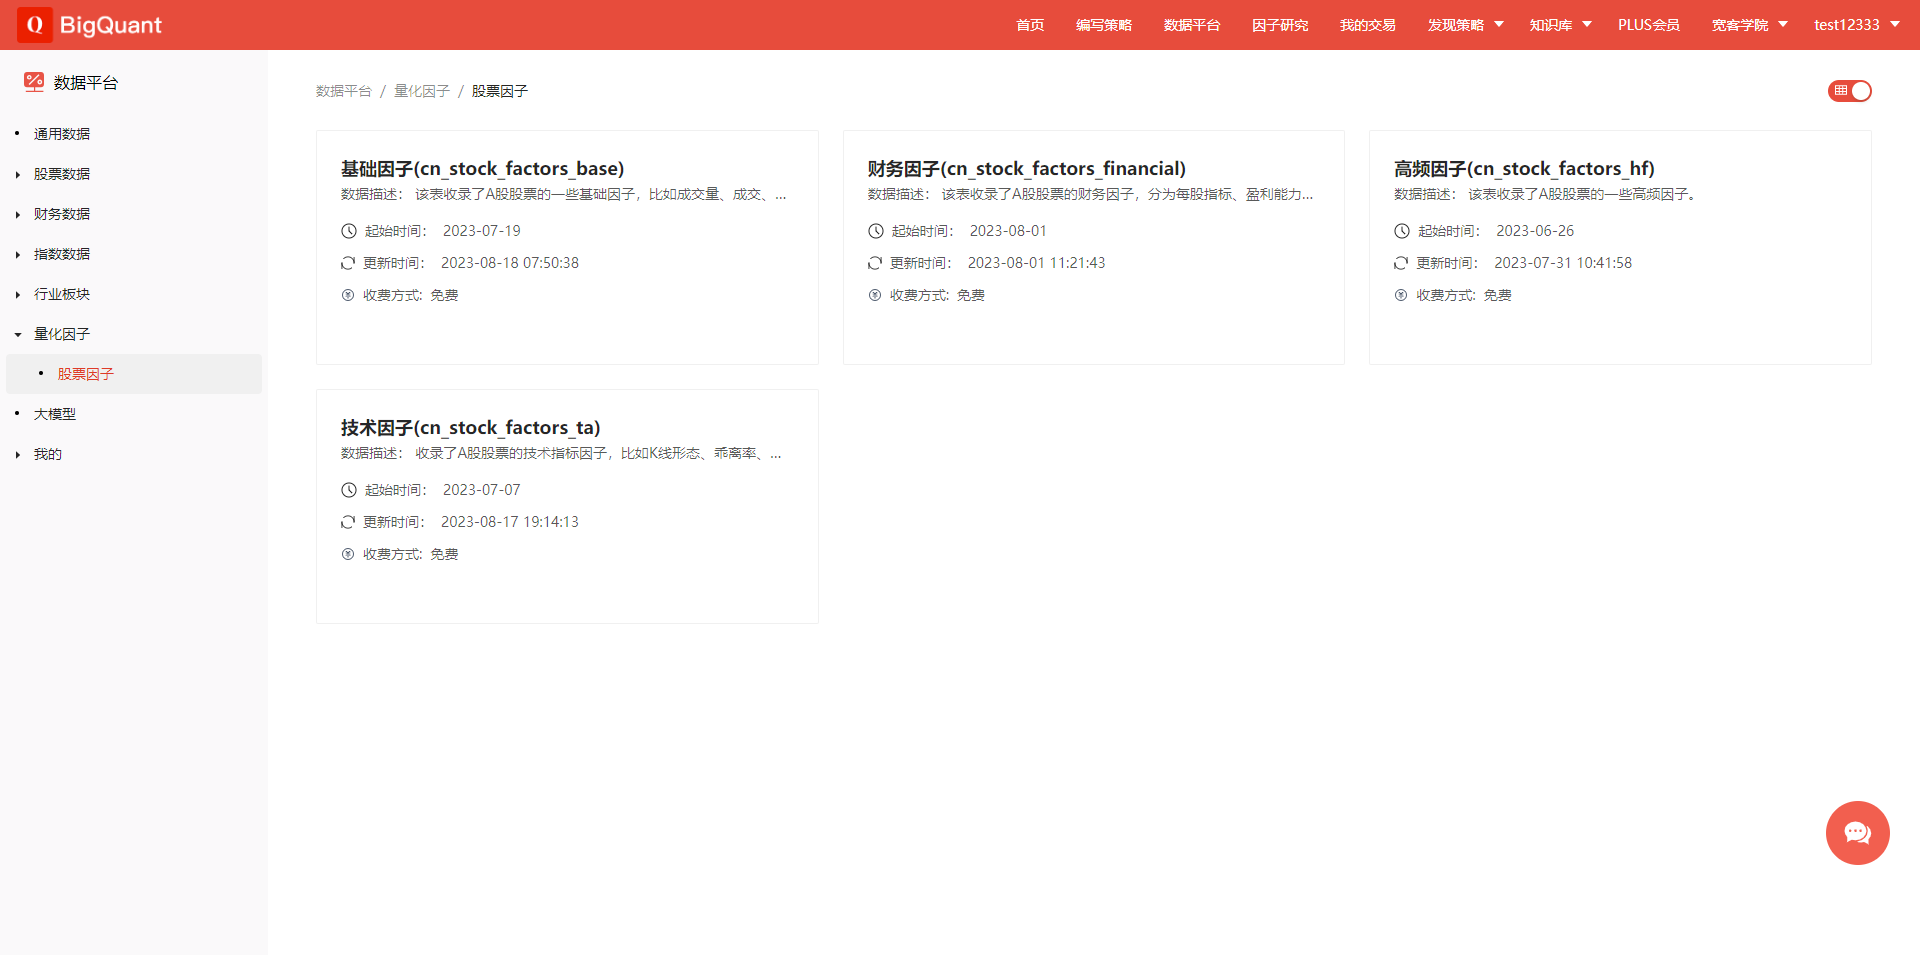Collapse the 量化因子 tree section

[x=18, y=334]
